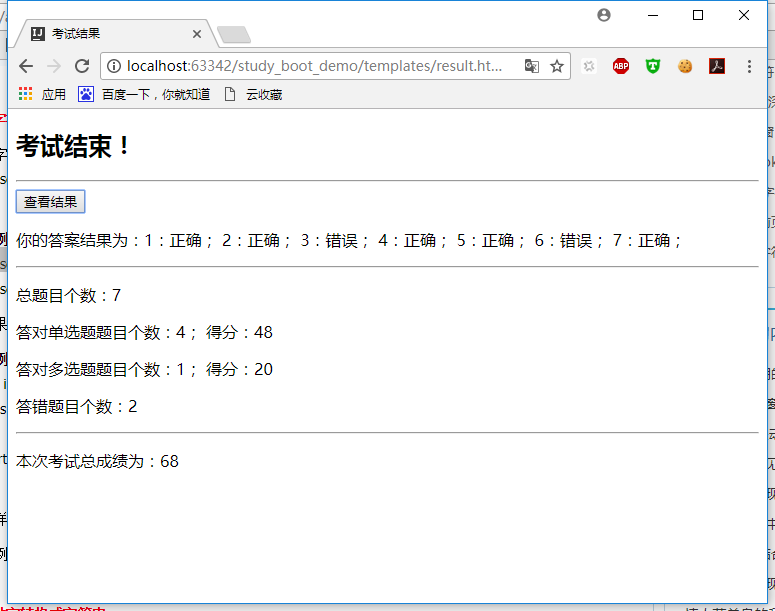
Task: Click the greyed-out gear extension icon
Action: click(x=589, y=66)
